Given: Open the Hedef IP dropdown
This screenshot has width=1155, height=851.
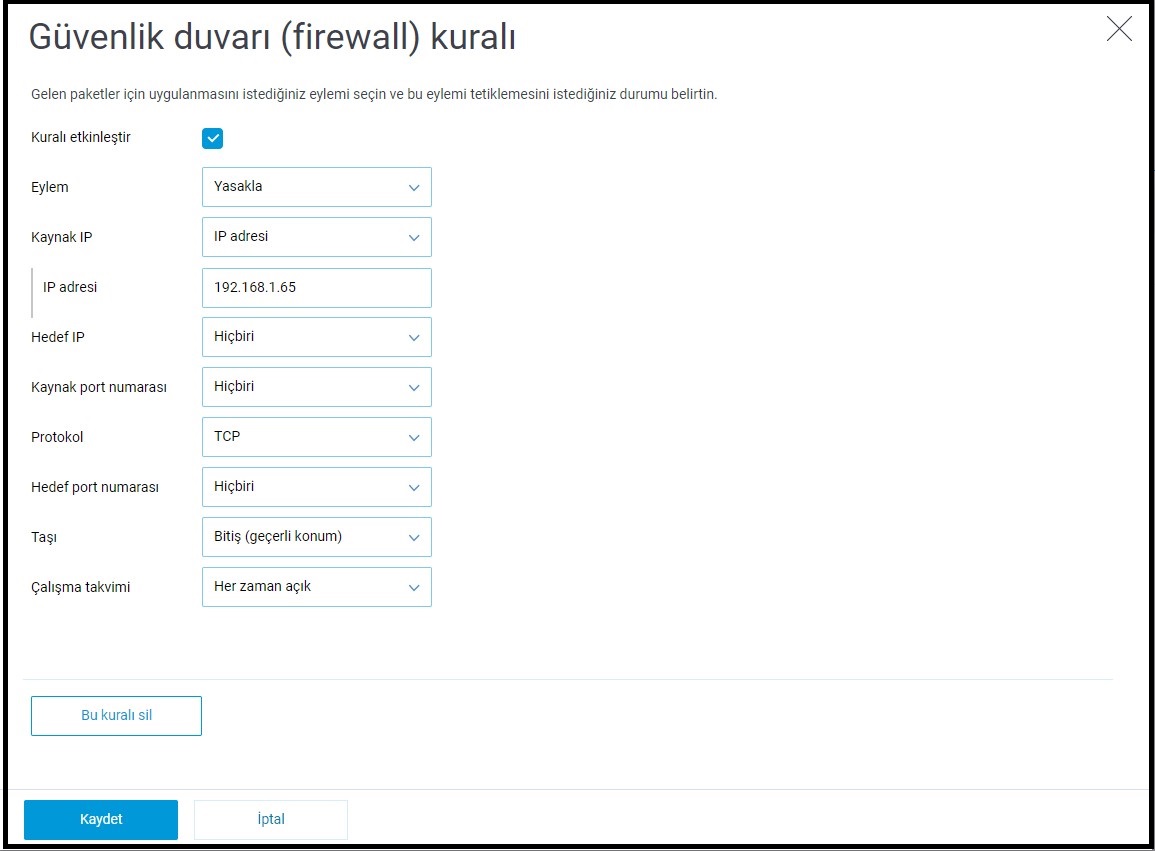Looking at the screenshot, I should pos(316,337).
